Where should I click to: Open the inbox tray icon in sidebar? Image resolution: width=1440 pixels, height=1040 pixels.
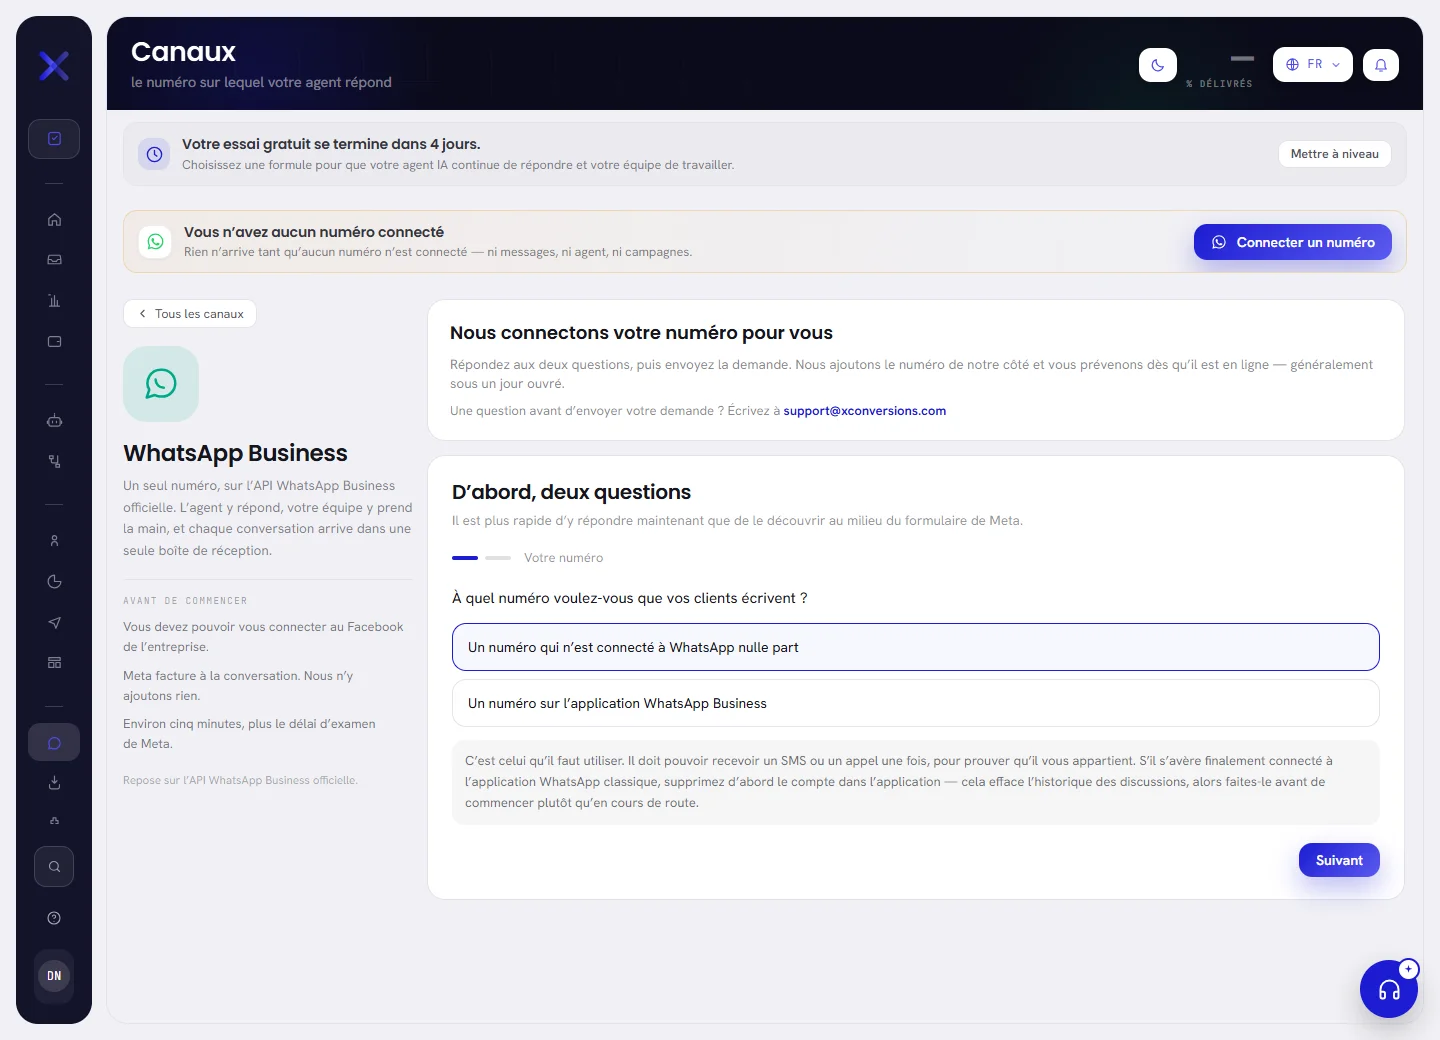(x=54, y=260)
